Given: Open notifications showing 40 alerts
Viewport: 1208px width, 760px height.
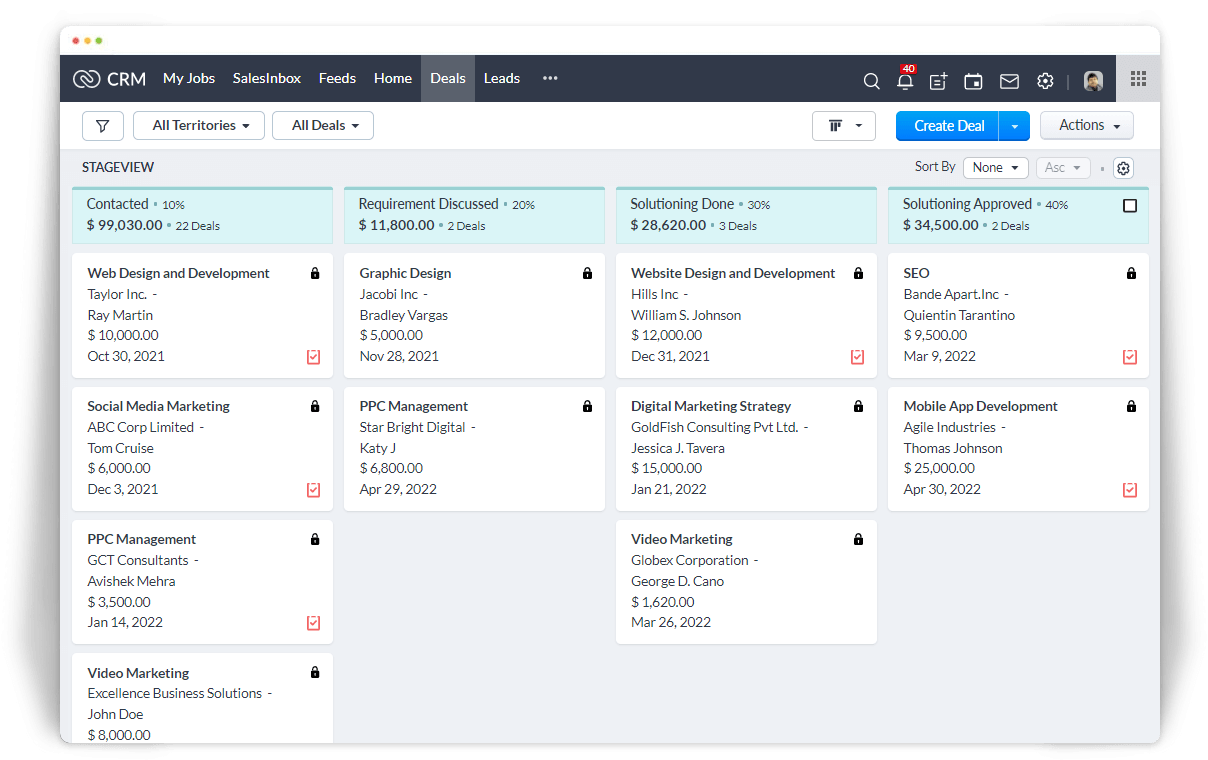Looking at the screenshot, I should pos(905,83).
